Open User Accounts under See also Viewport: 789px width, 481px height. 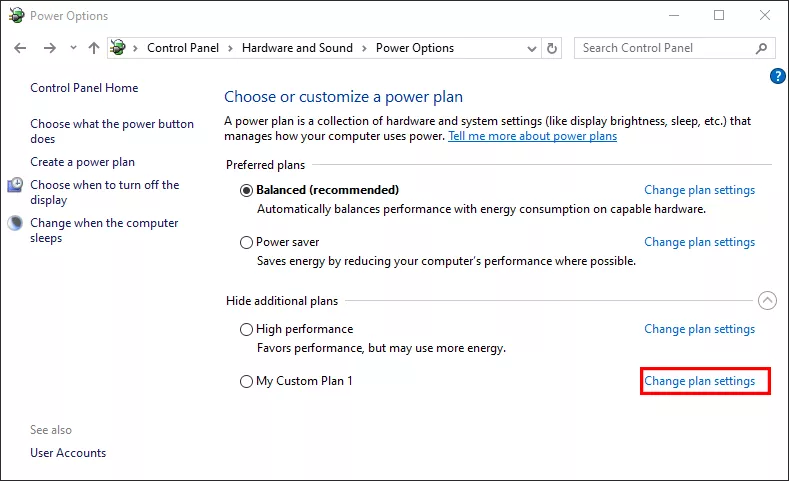point(68,453)
